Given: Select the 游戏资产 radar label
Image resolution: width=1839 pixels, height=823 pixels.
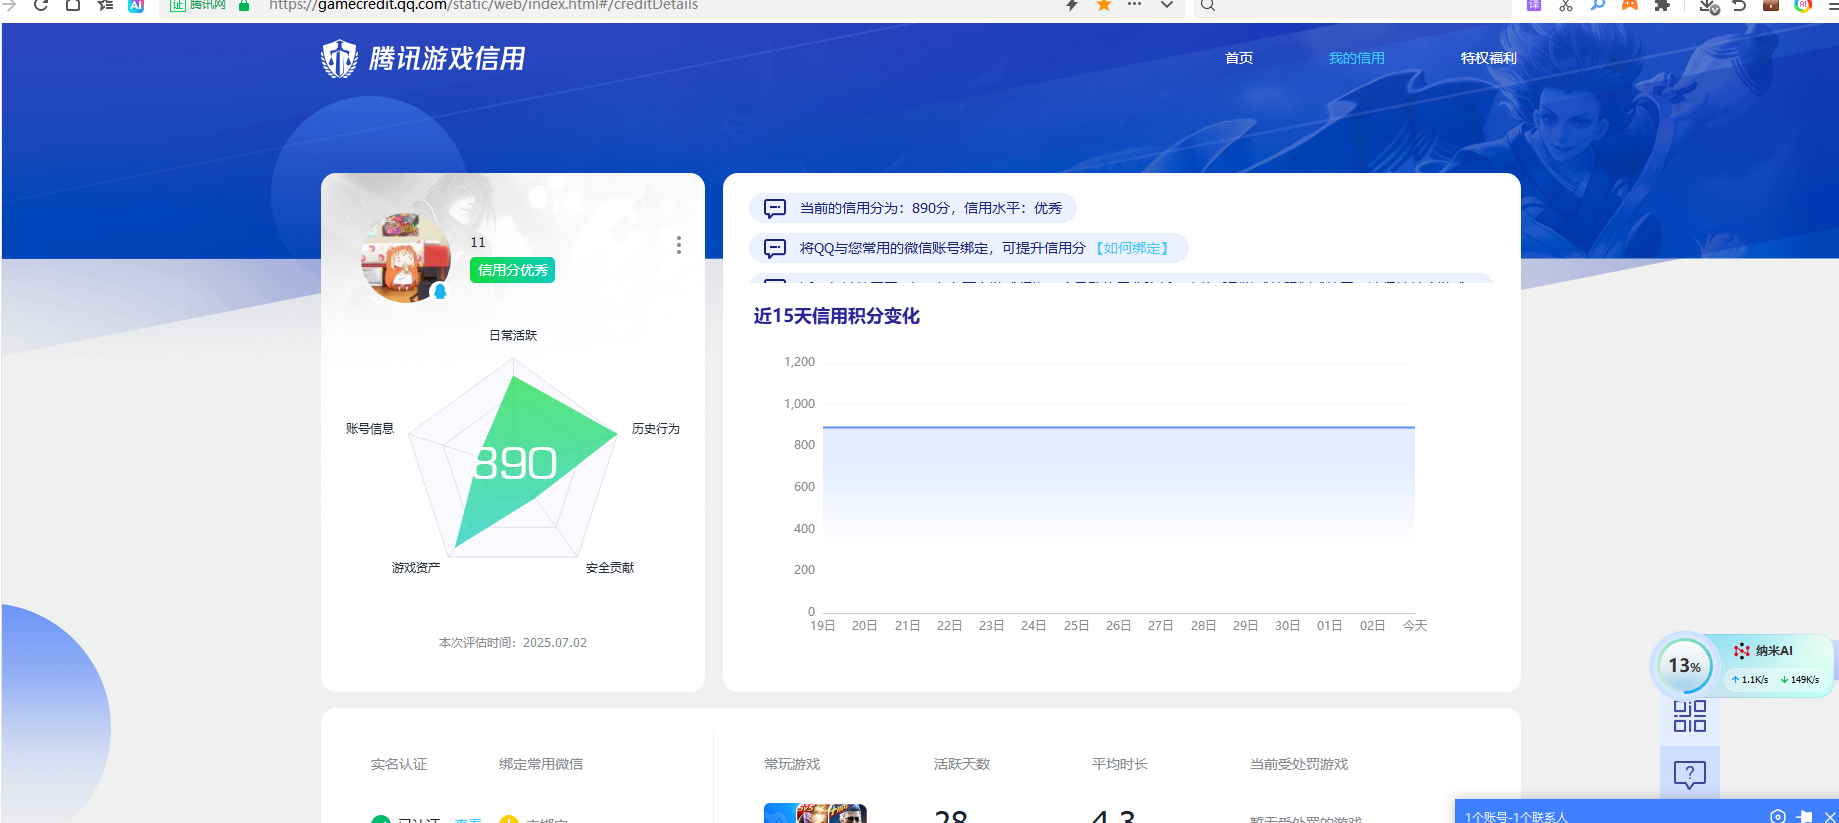Looking at the screenshot, I should tap(416, 567).
